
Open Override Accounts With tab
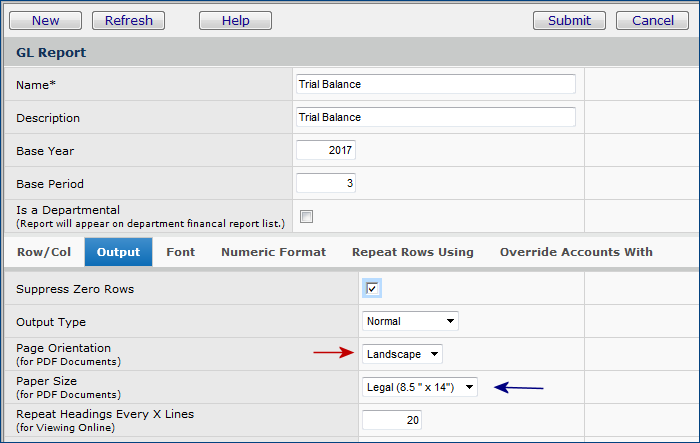click(x=576, y=252)
